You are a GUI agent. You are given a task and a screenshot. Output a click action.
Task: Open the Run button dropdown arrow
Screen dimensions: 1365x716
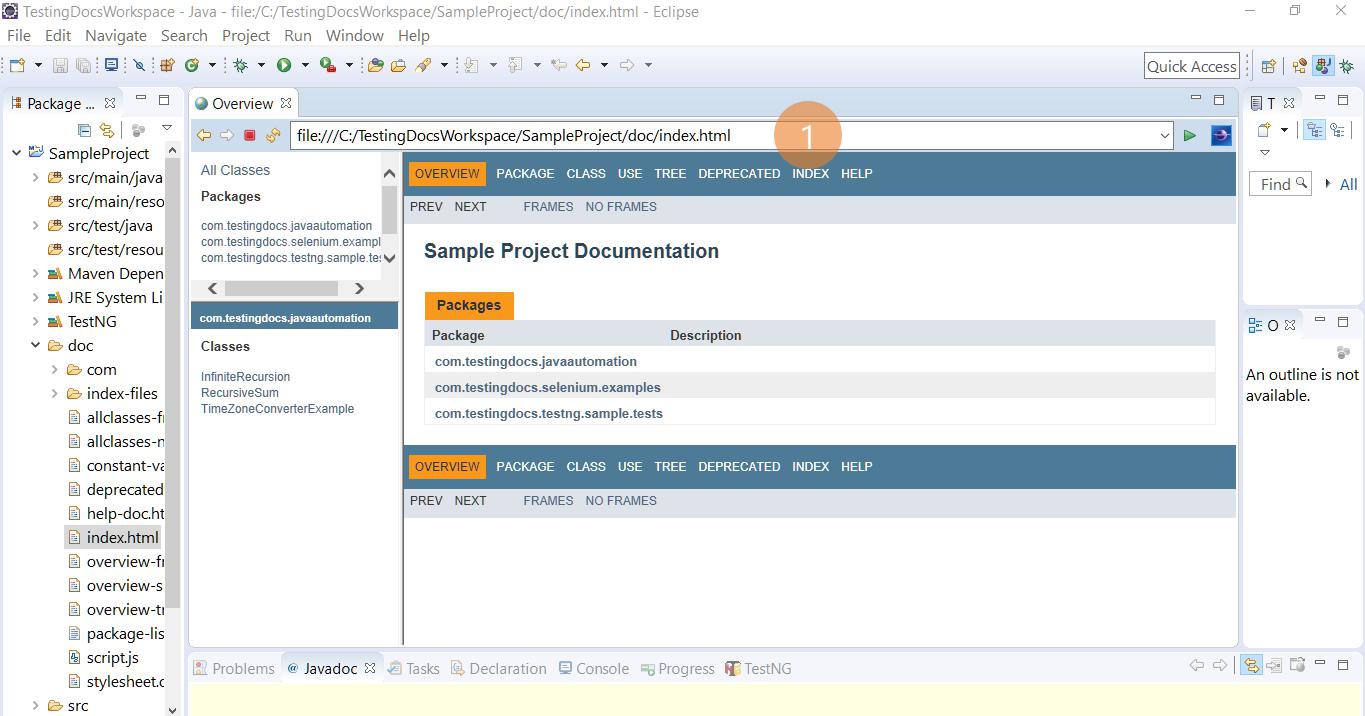(x=305, y=65)
